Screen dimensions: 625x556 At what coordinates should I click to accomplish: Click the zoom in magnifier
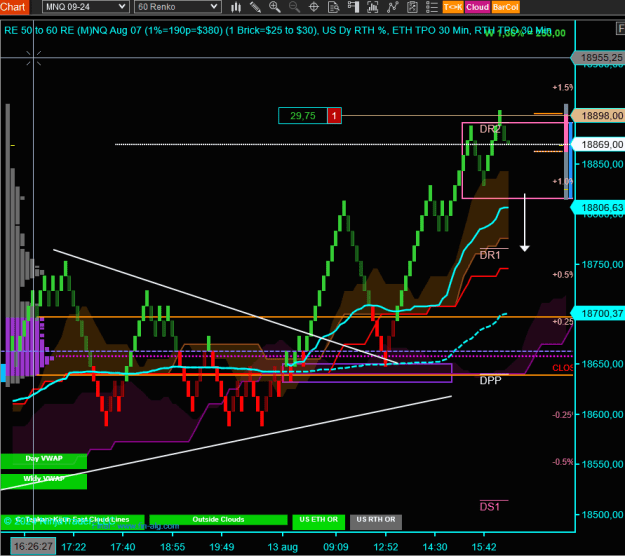[275, 7]
